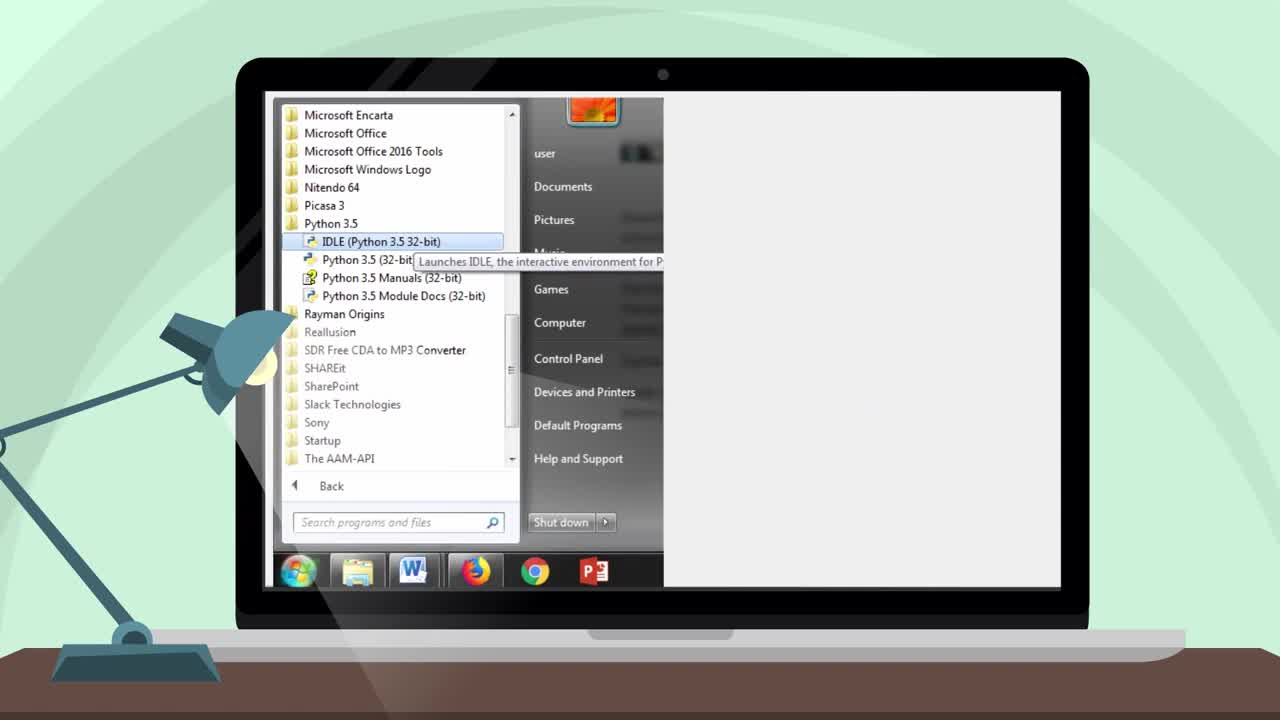Open Computer from the Start menu

pos(560,323)
